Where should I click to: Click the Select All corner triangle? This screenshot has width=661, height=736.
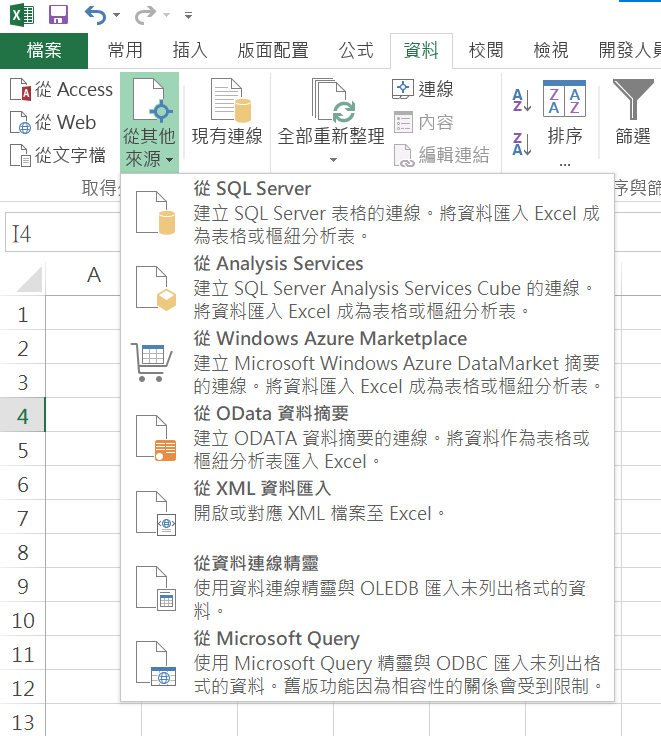[29, 279]
